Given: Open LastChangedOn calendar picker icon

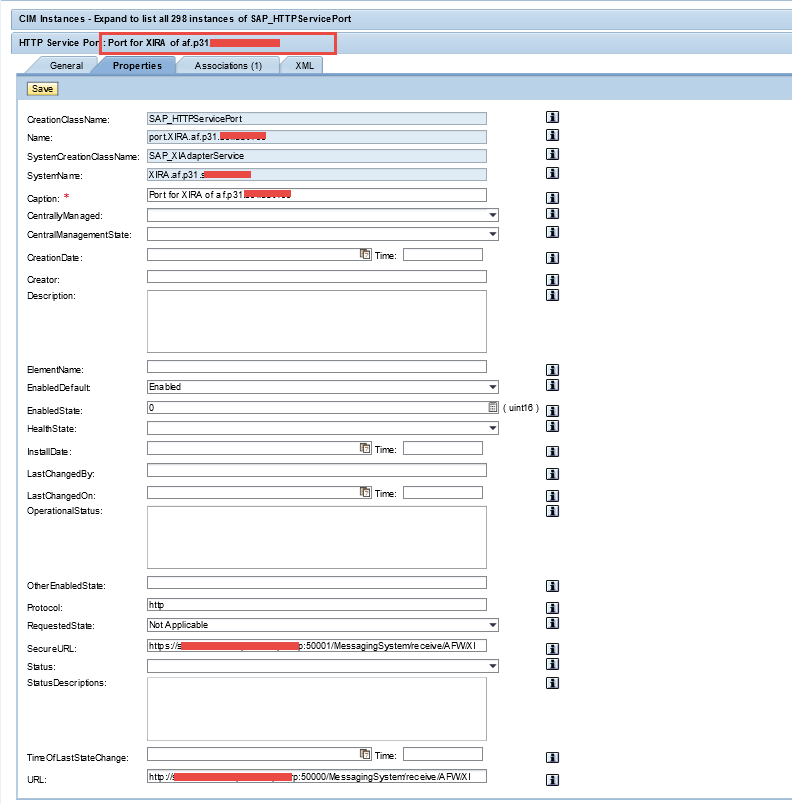Looking at the screenshot, I should (x=365, y=492).
